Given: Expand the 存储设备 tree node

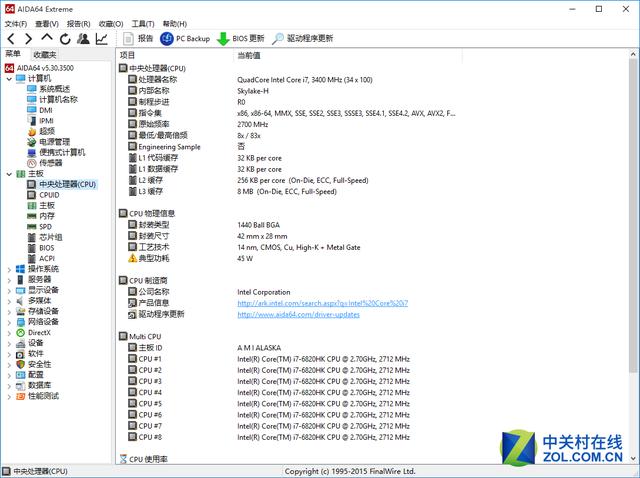Looking at the screenshot, I should pyautogui.click(x=9, y=312).
